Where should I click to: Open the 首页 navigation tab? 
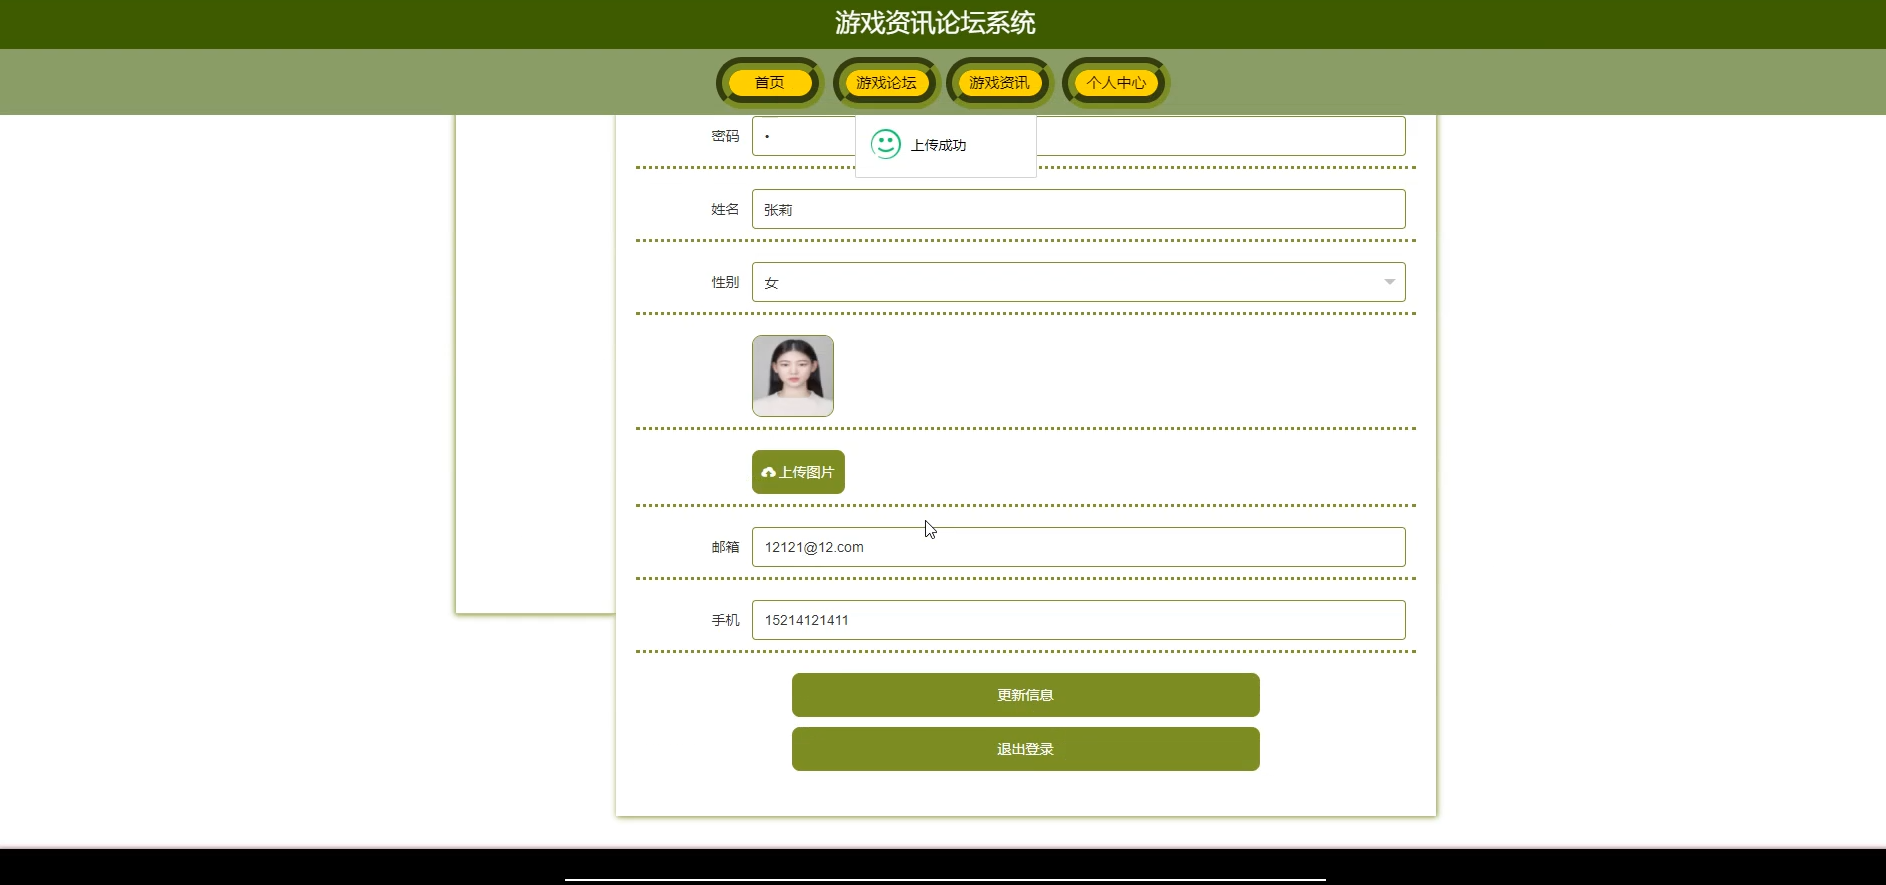pos(769,82)
